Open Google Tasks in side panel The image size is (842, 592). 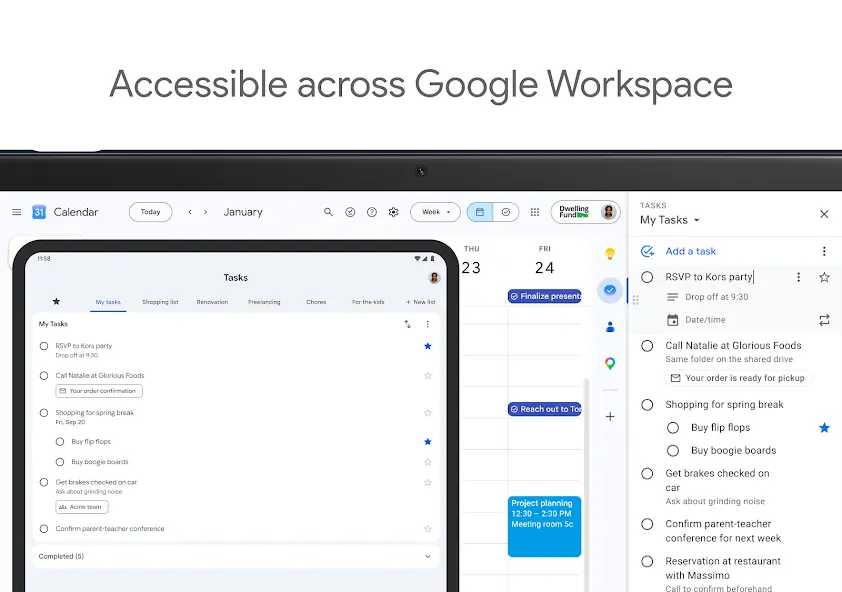[x=610, y=290]
